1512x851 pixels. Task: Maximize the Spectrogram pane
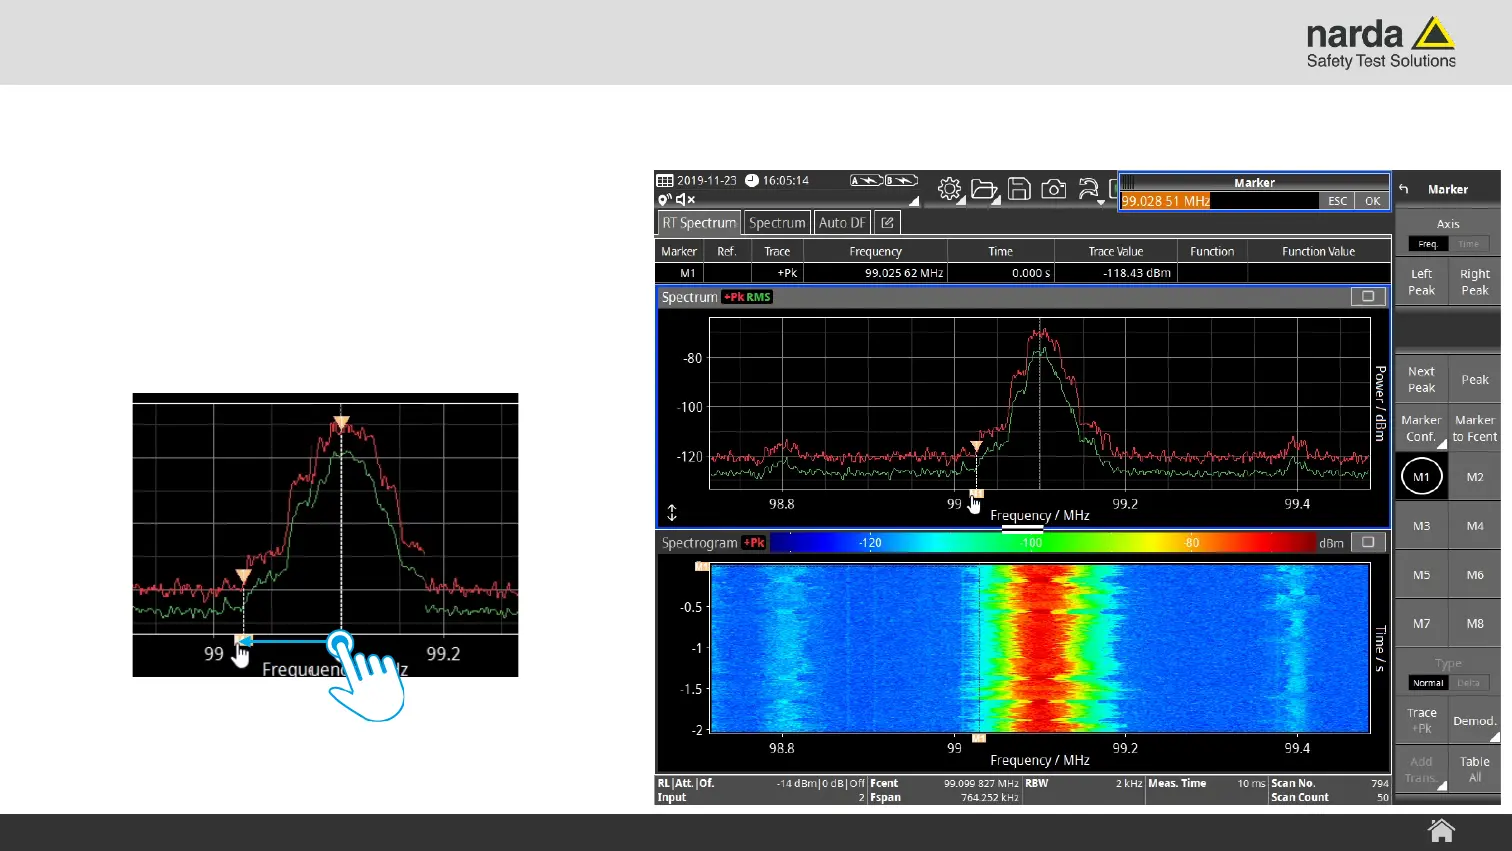tap(1367, 542)
